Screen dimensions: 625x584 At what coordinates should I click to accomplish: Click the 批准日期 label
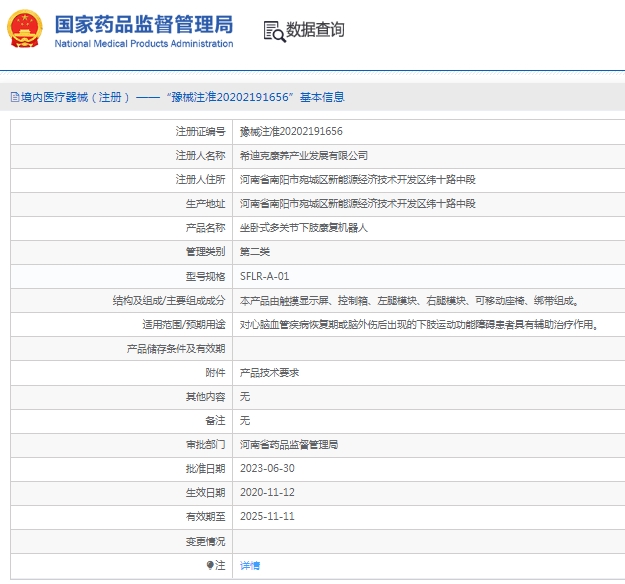coord(205,468)
